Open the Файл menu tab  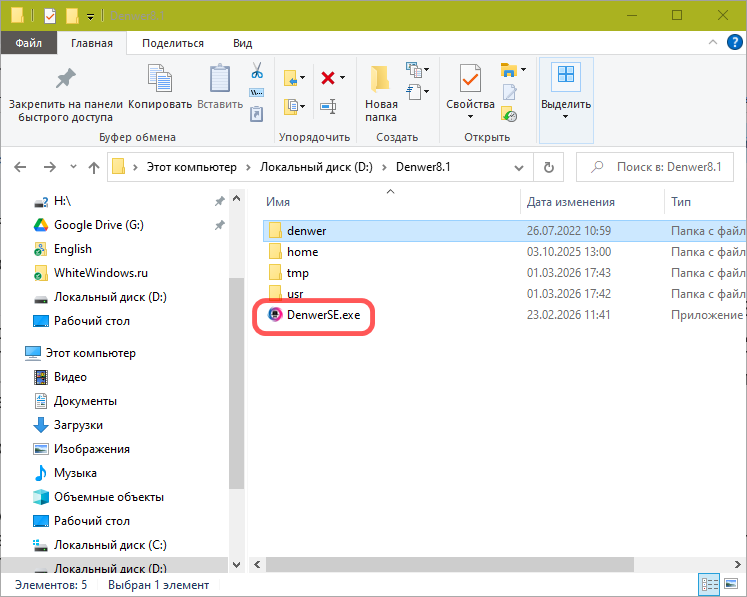pyautogui.click(x=28, y=43)
